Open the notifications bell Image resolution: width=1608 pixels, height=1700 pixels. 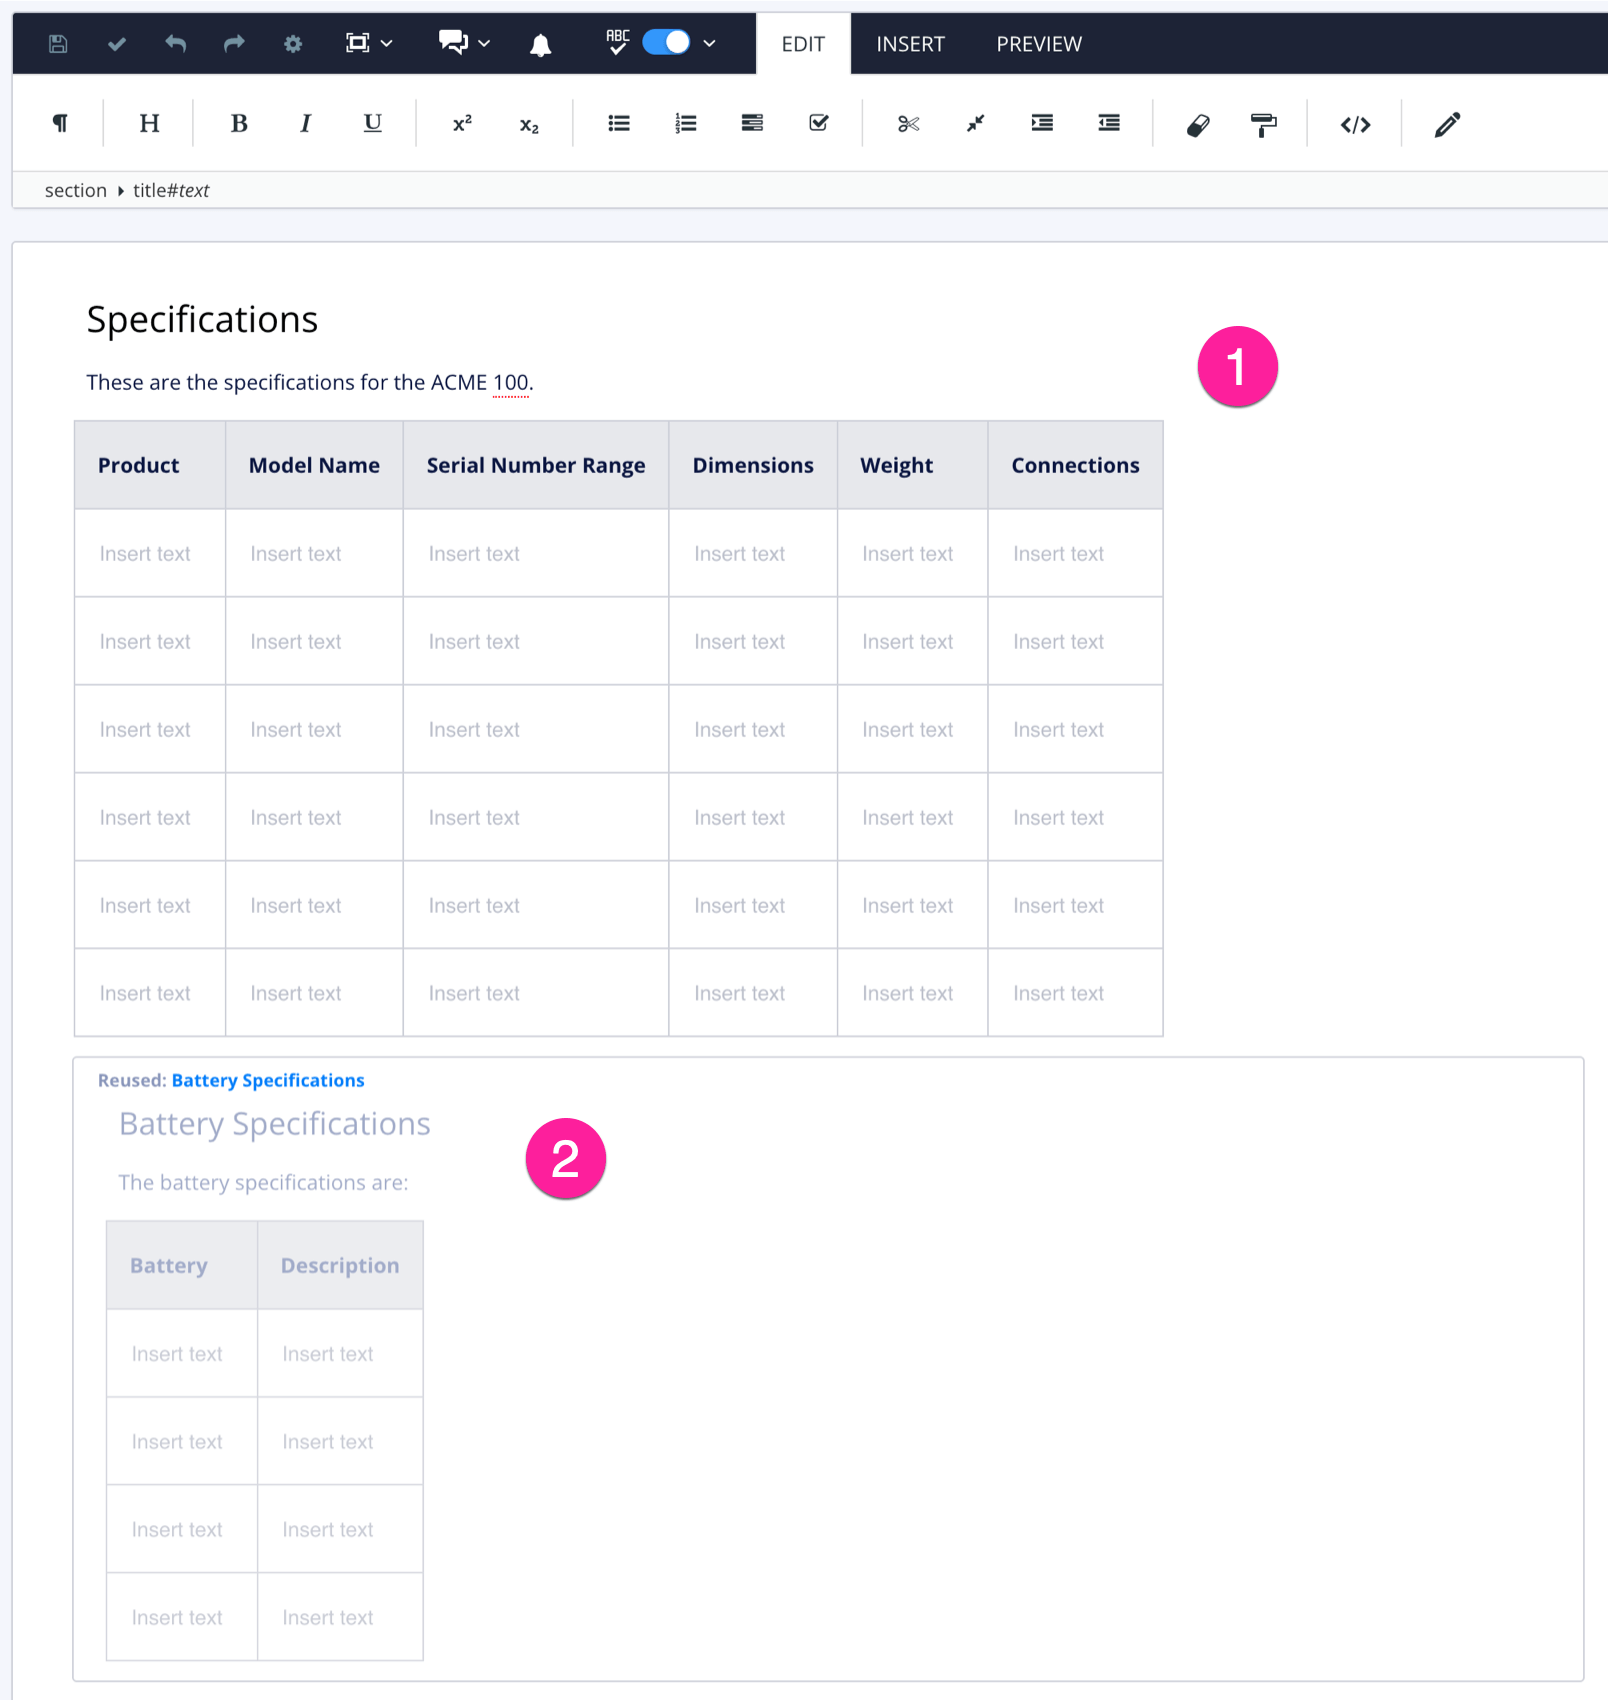coord(540,43)
